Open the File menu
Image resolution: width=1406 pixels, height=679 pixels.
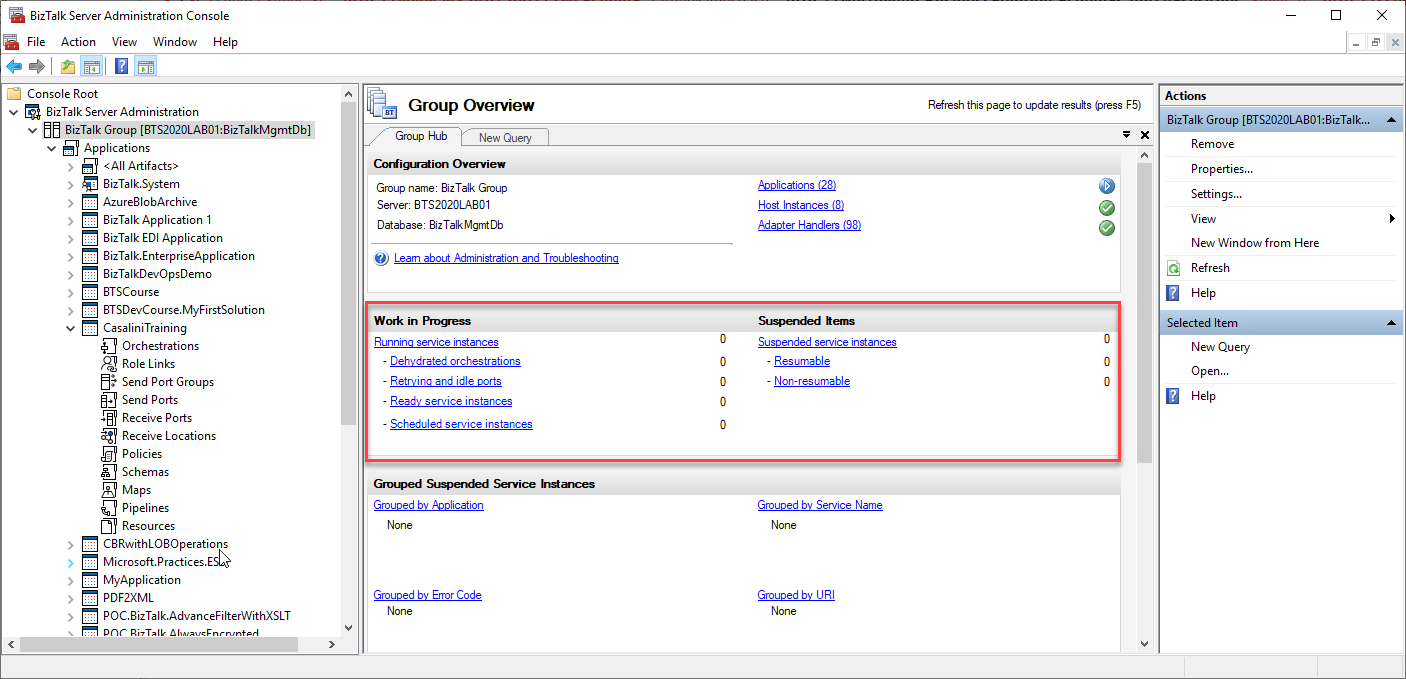[36, 42]
